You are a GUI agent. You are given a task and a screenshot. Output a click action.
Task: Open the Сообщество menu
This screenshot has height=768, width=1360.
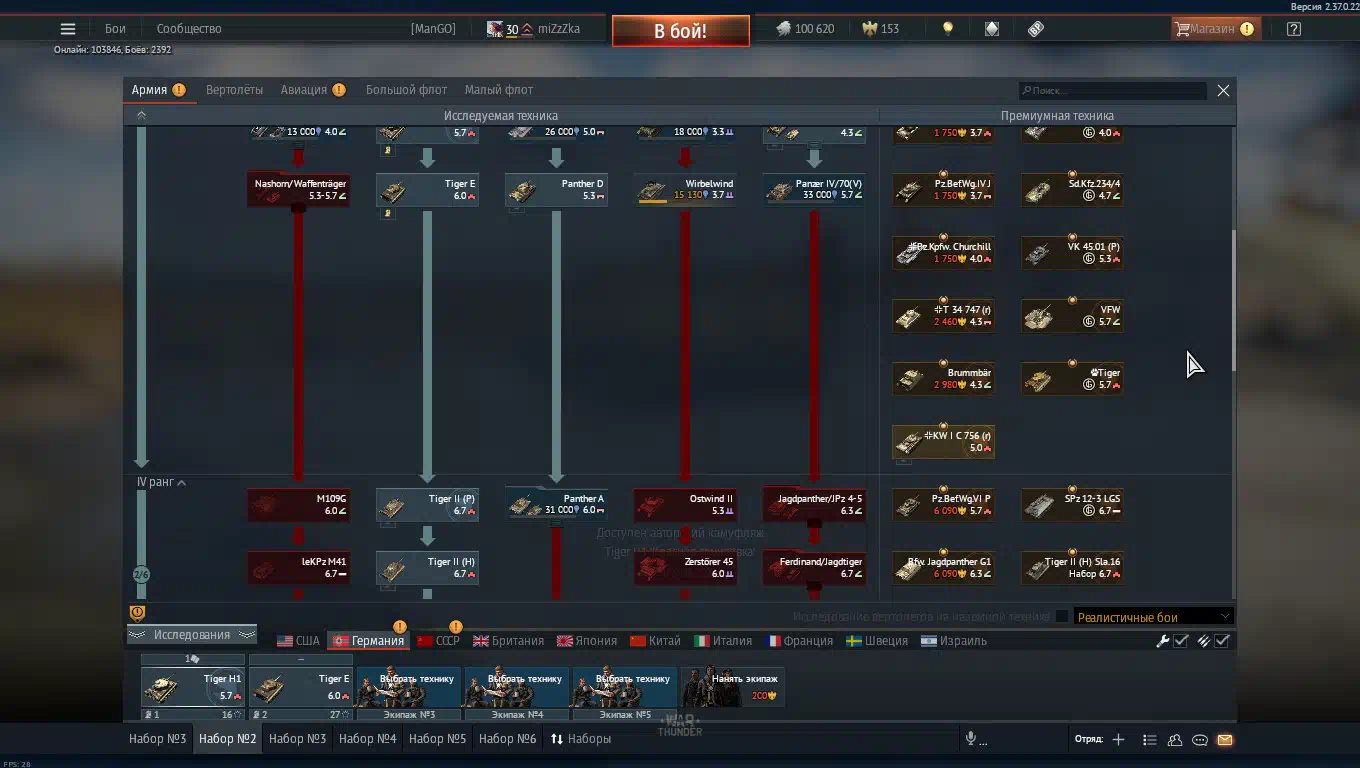[x=189, y=29]
